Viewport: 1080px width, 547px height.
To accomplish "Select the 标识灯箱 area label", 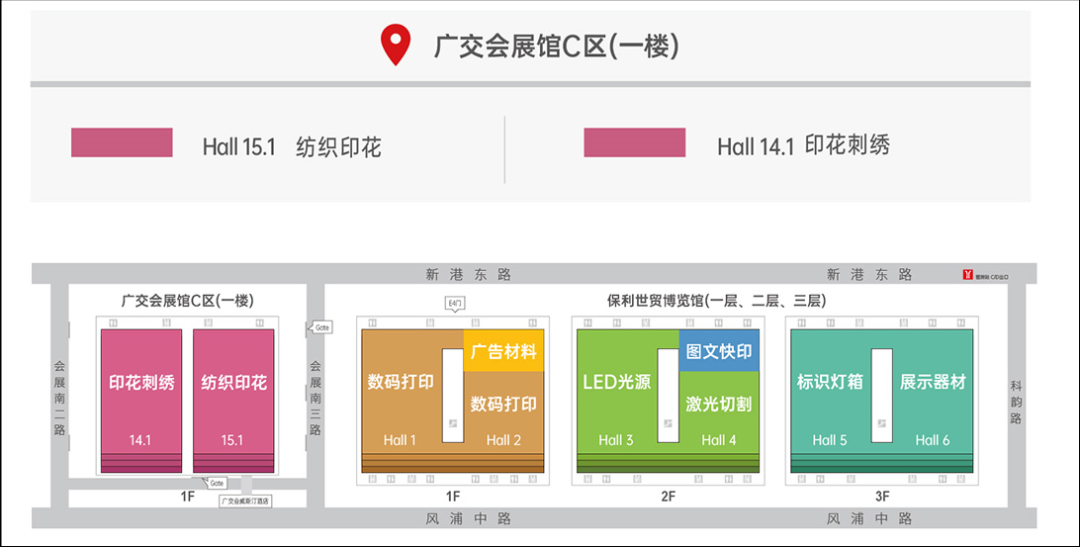I will point(830,382).
